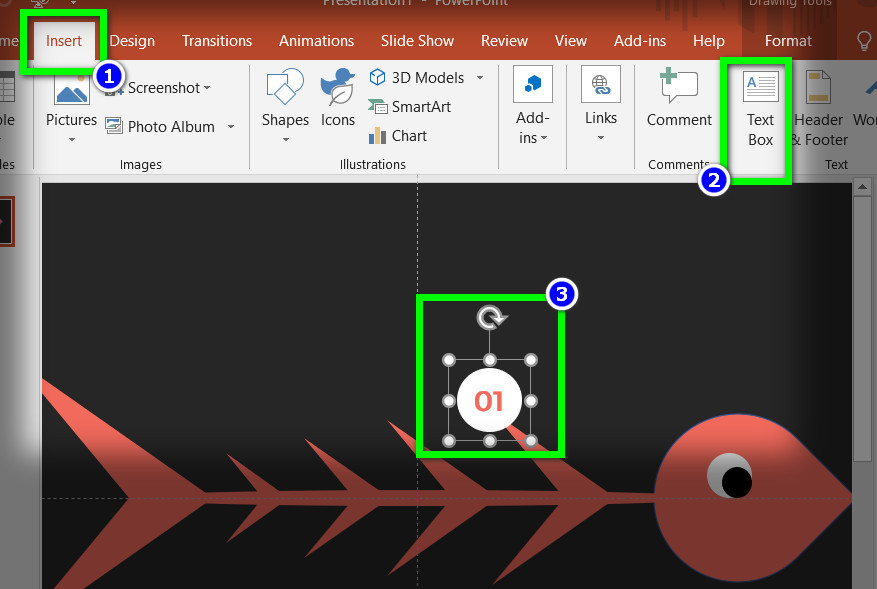Open the Animations tab

click(316, 41)
